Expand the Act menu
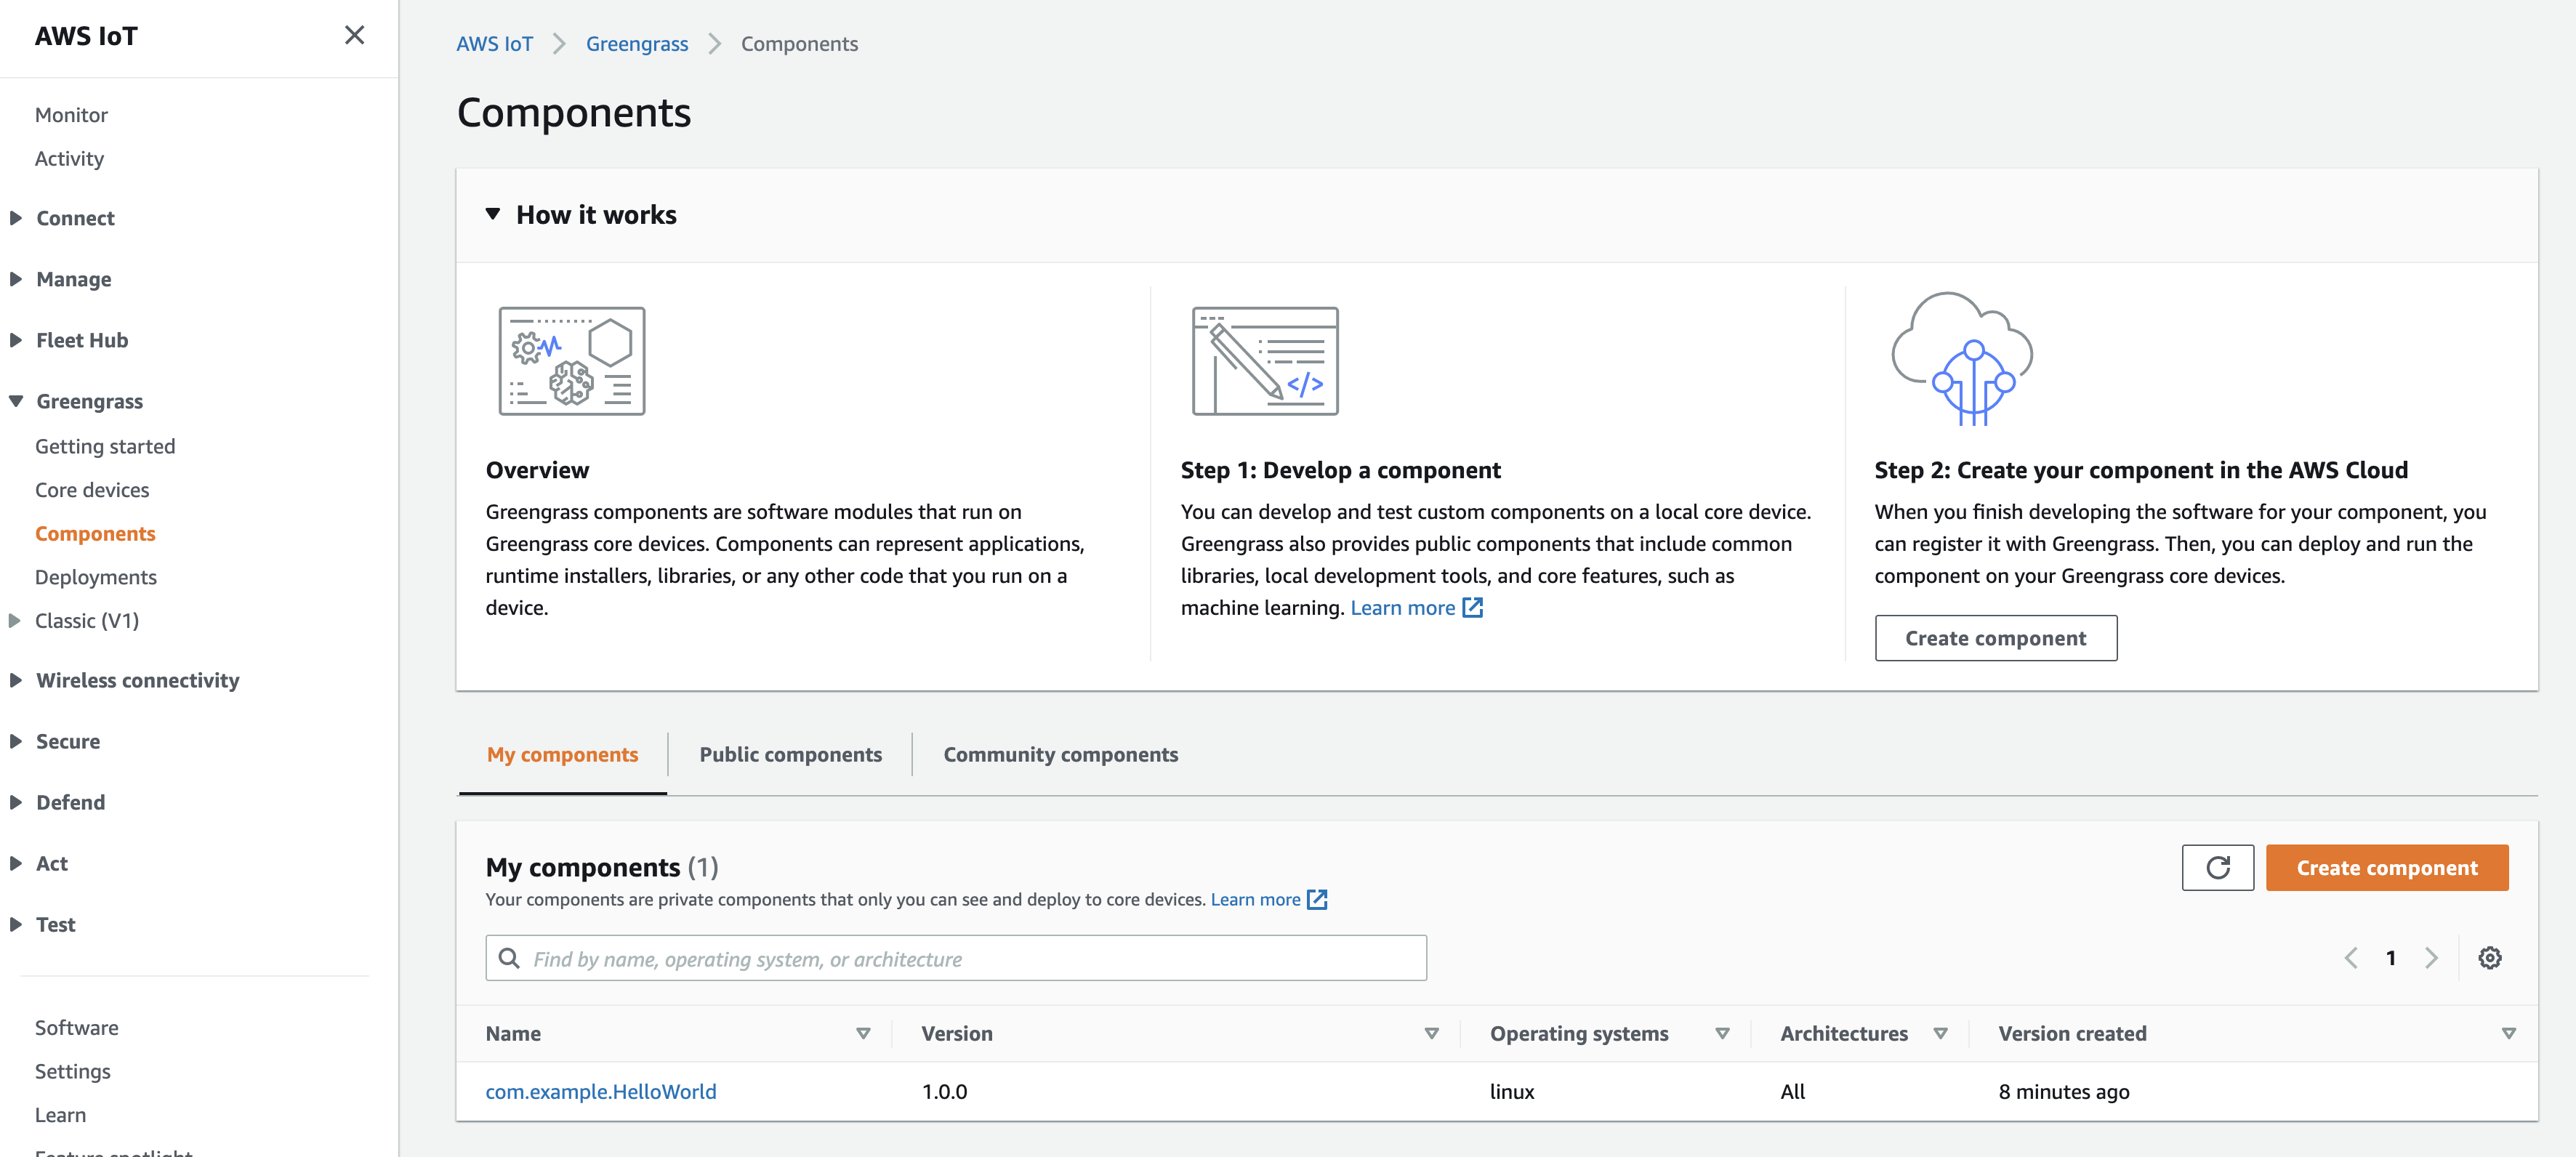This screenshot has height=1157, width=2576. click(x=16, y=863)
